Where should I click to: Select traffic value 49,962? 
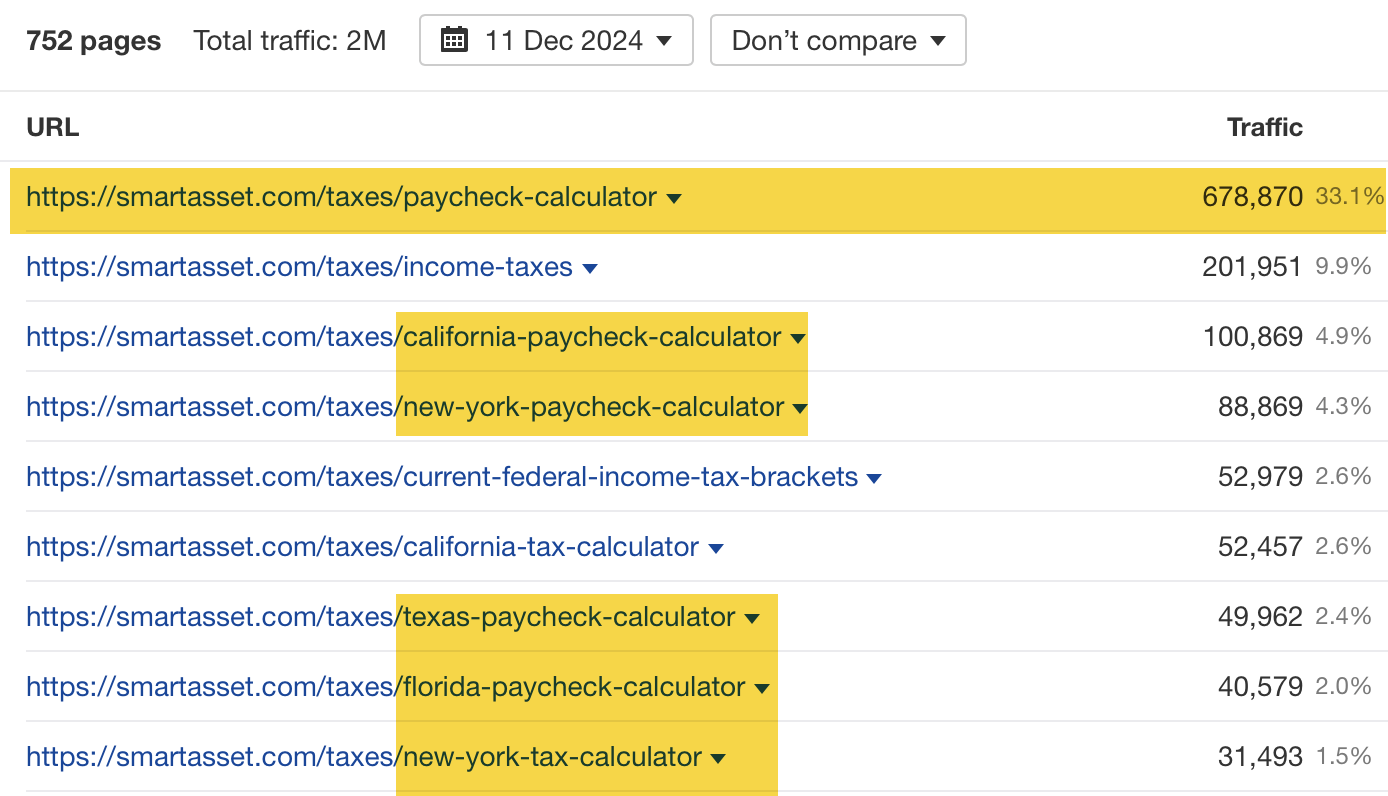tap(1260, 617)
